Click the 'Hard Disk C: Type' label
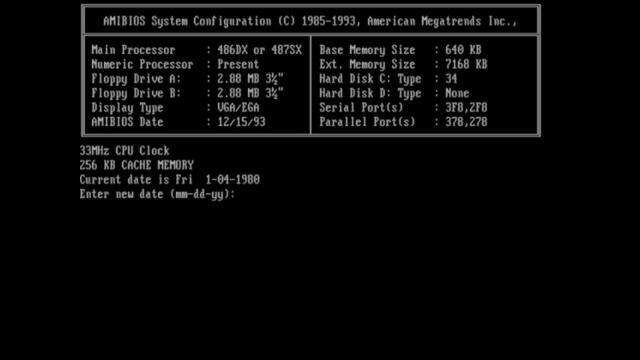 (x=370, y=79)
